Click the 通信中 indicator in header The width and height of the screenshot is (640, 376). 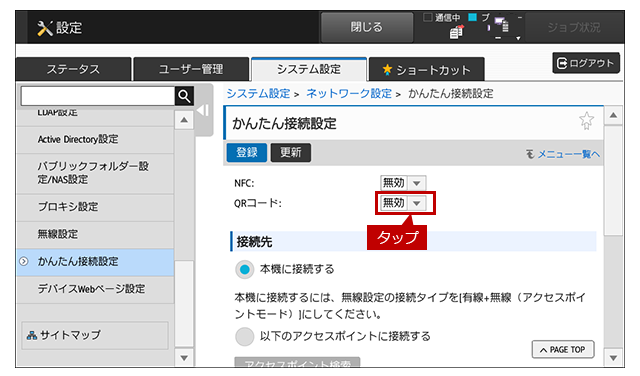[442, 18]
